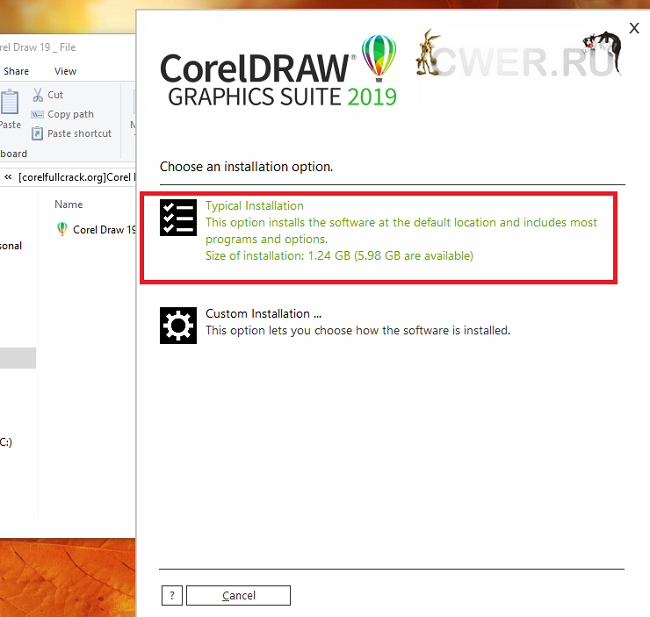Click the typical installation size text line
Viewport: 650px width, 617px height.
pos(339,256)
